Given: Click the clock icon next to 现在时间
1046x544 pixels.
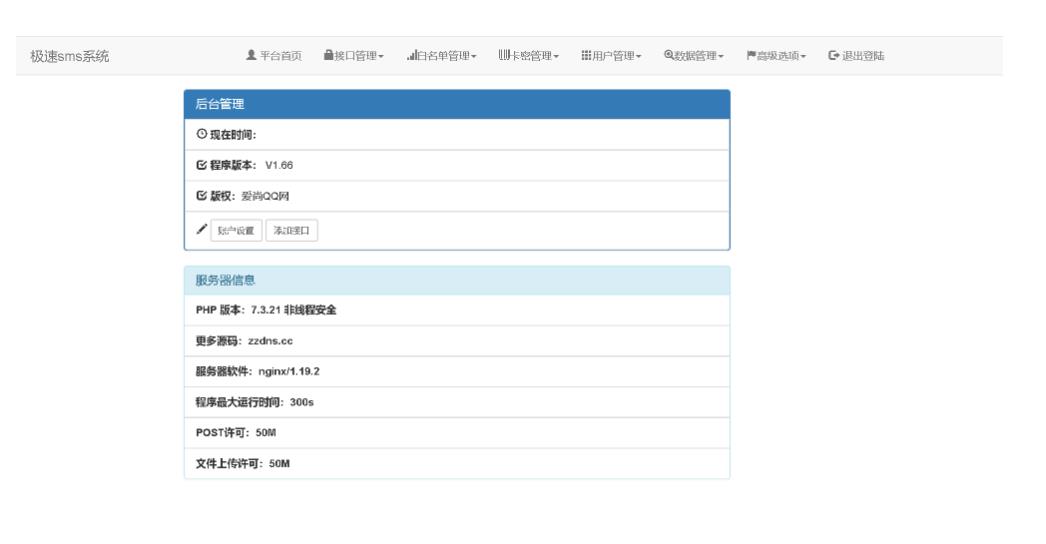Looking at the screenshot, I should [x=201, y=135].
